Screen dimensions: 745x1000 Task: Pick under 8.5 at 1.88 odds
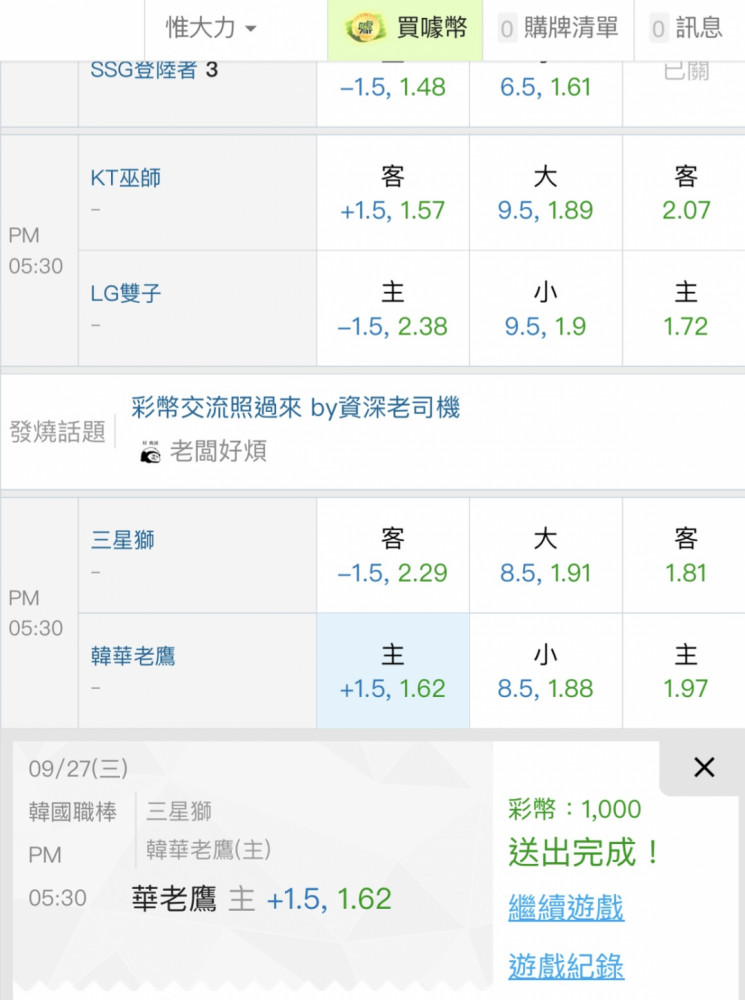[545, 671]
